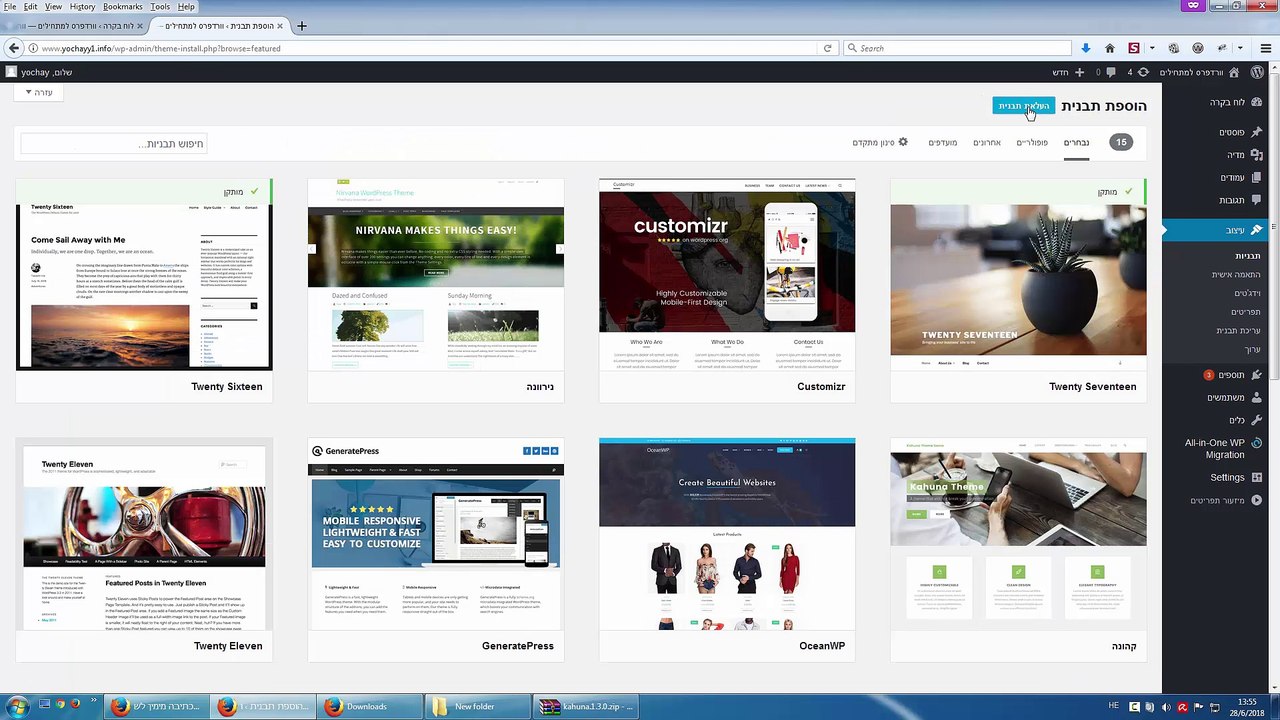The height and width of the screenshot is (720, 1280).
Task: Go to the browser home icon
Action: point(1110,48)
